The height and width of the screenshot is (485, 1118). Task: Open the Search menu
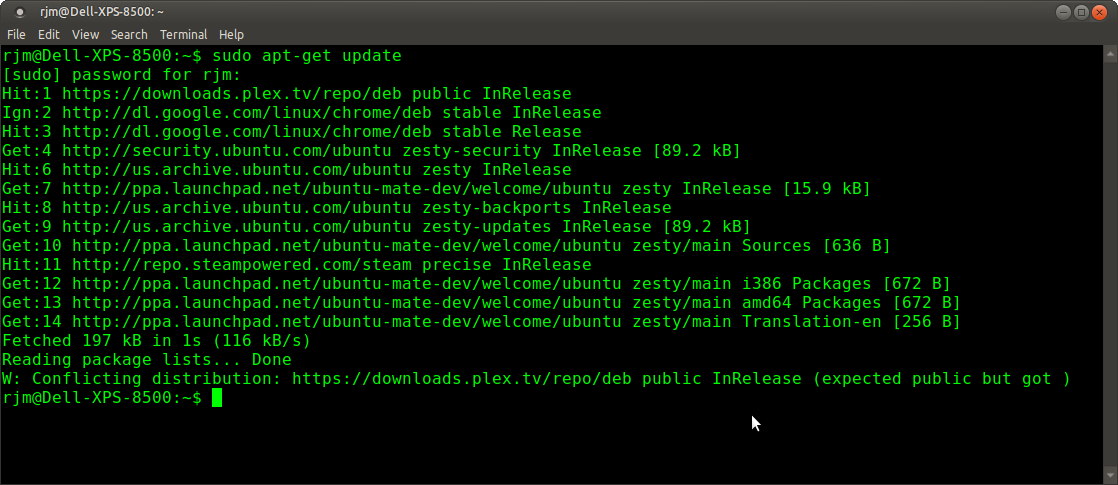click(x=129, y=34)
